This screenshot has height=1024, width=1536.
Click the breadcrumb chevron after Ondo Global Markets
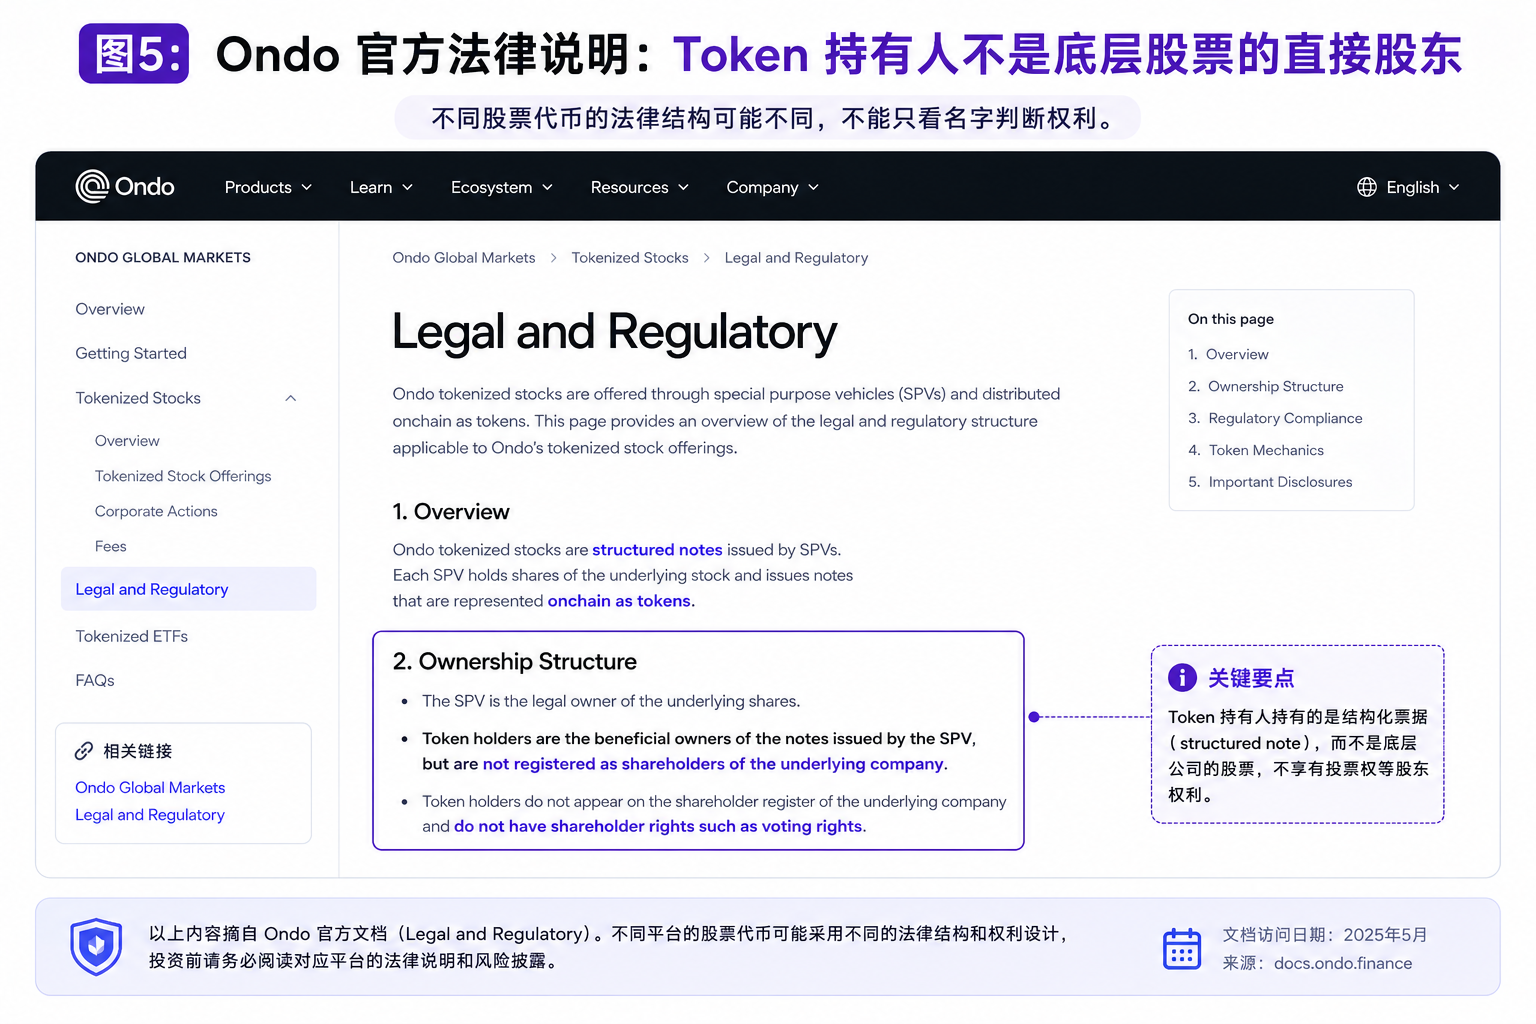coord(553,258)
